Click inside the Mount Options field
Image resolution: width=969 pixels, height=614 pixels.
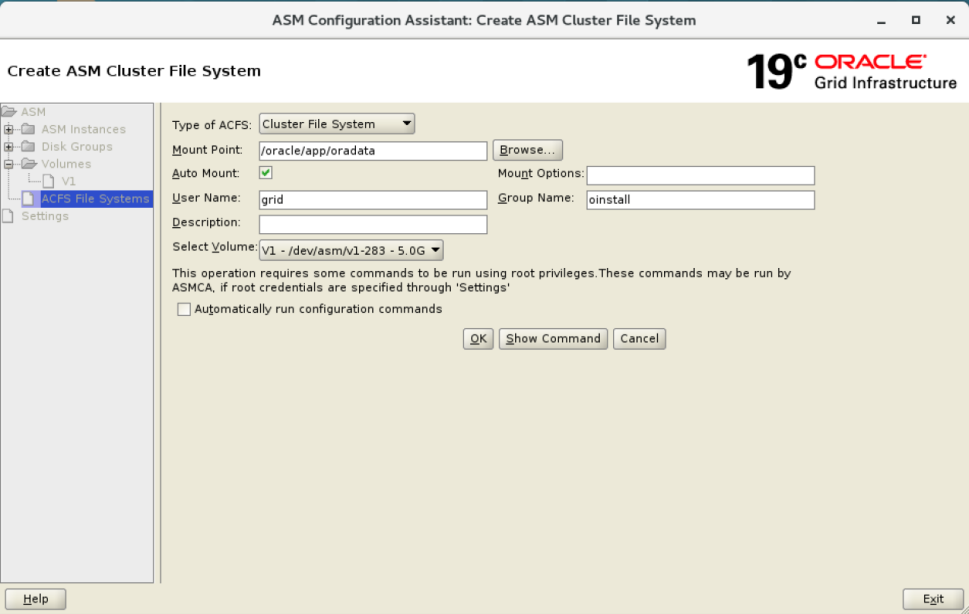click(x=700, y=174)
